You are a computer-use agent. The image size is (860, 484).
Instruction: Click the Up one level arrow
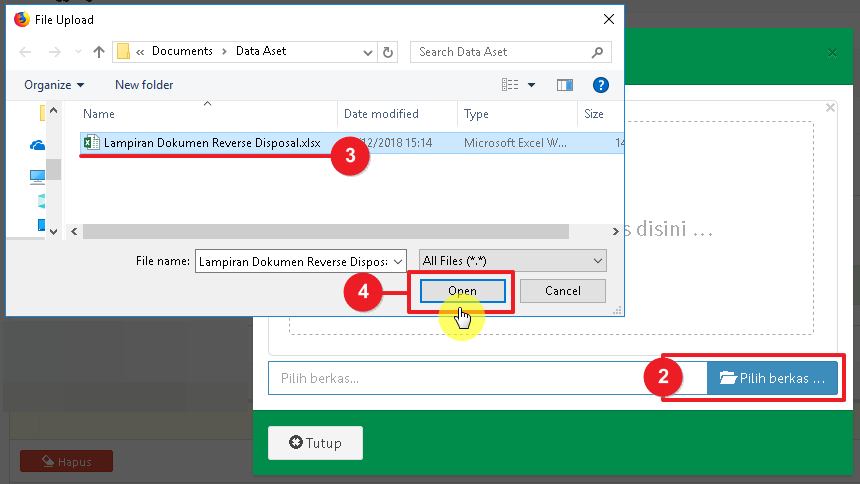[99, 52]
